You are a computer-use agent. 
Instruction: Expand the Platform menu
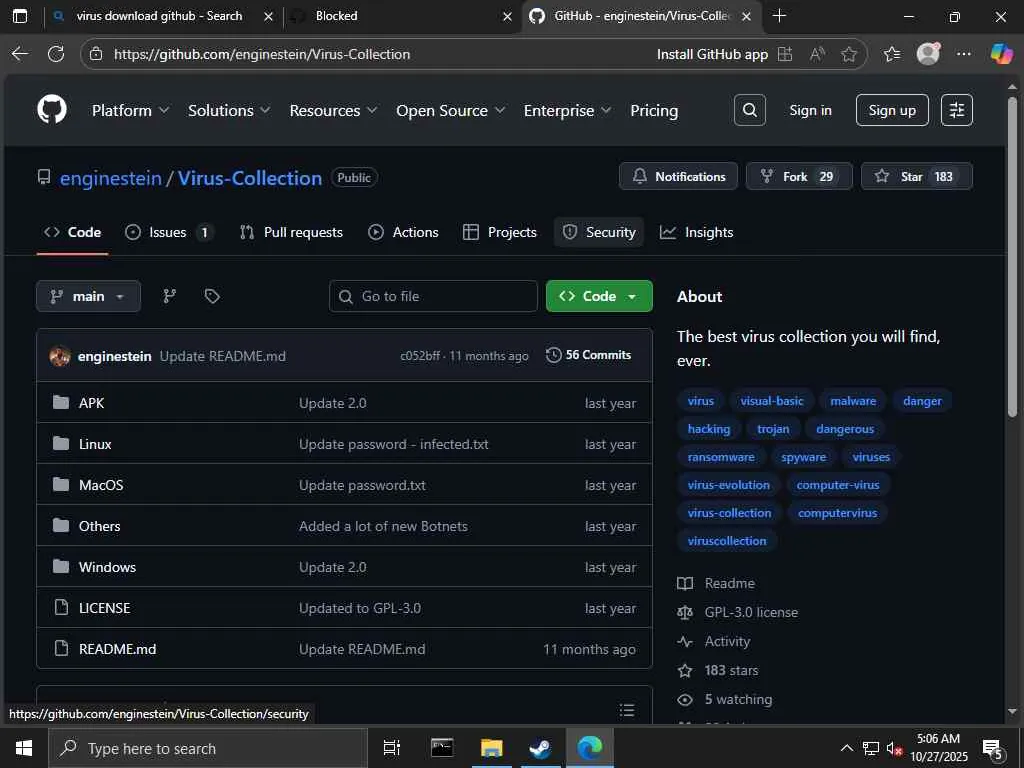[130, 110]
